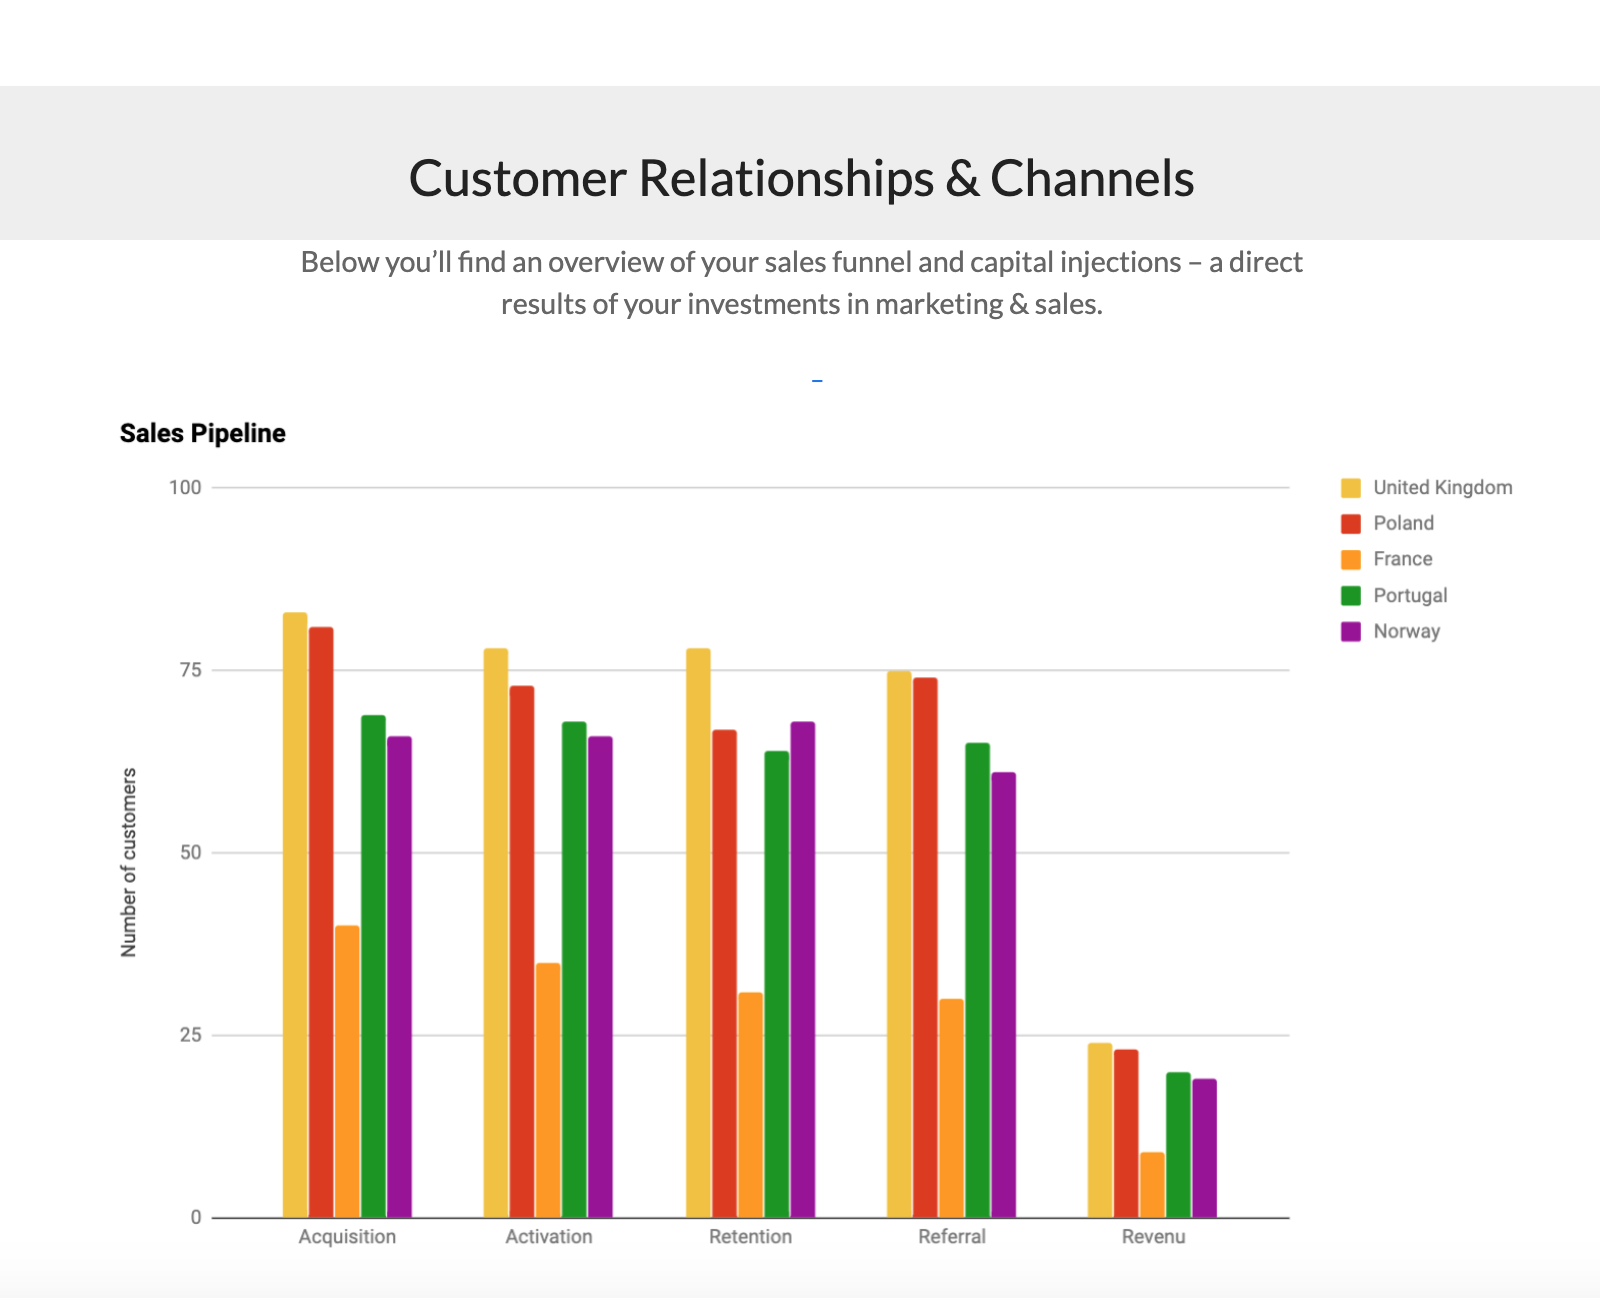Click the Norway bar in Retention
This screenshot has width=1600, height=1298.
(x=802, y=970)
